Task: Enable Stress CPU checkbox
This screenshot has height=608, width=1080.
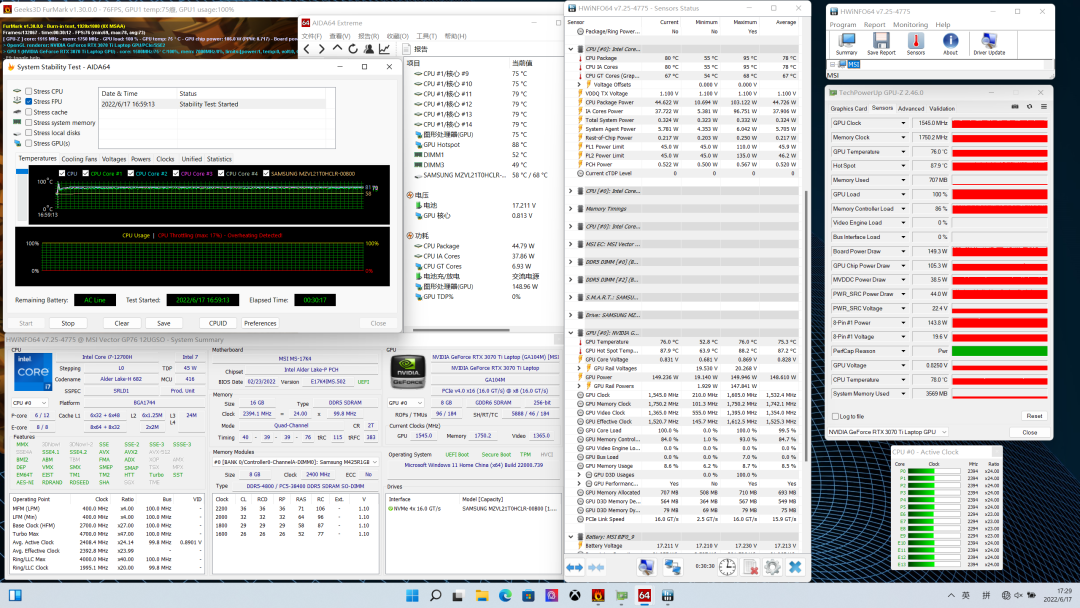Action: coord(28,91)
